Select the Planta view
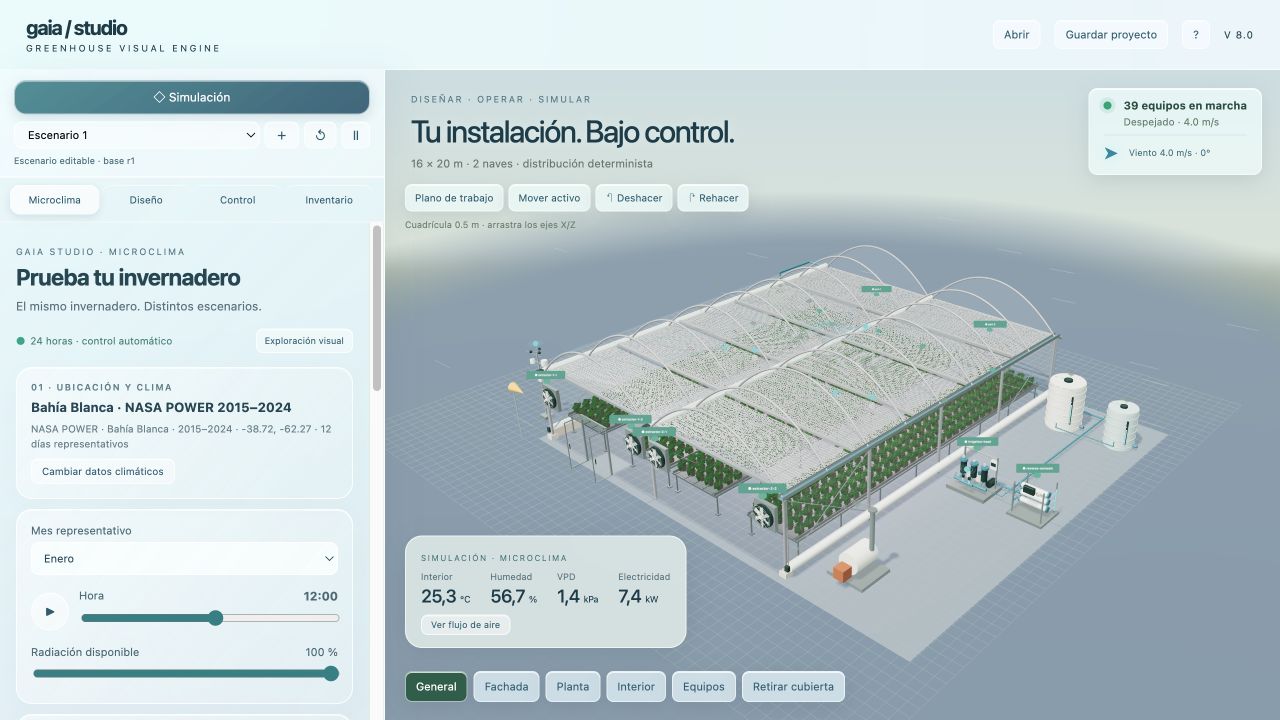This screenshot has width=1280, height=720. point(573,687)
